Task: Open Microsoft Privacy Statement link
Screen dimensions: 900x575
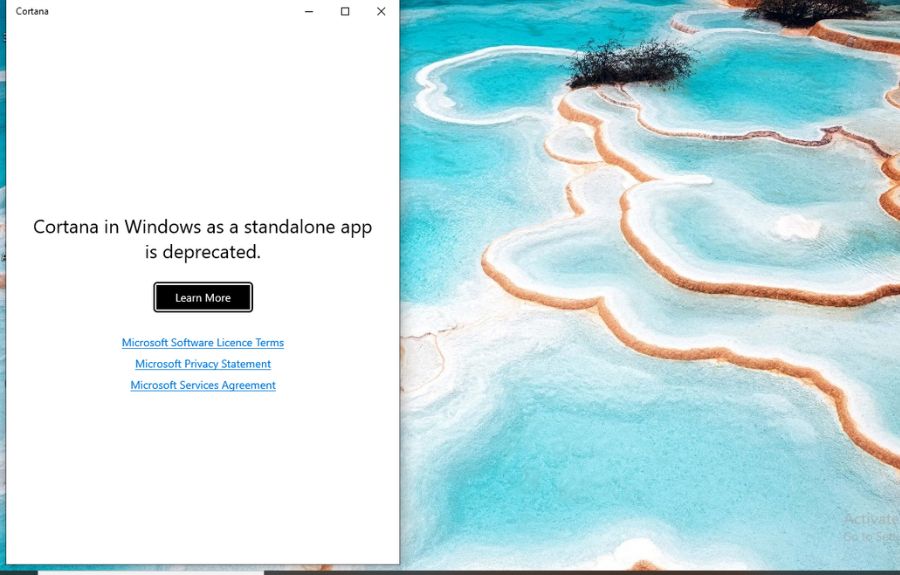Action: (x=203, y=364)
